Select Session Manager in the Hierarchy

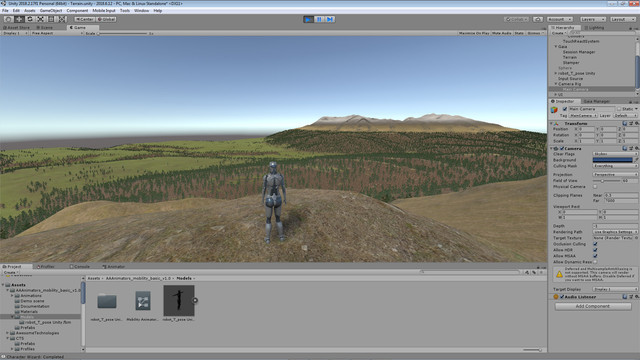[x=579, y=52]
